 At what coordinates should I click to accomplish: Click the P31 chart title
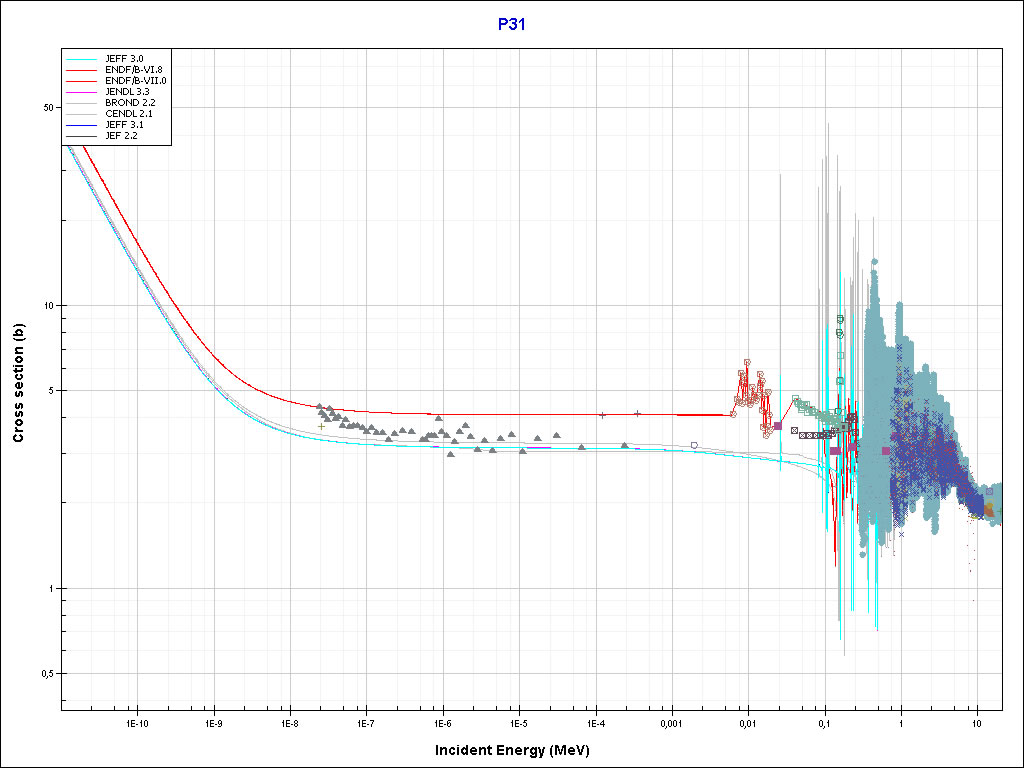pyautogui.click(x=511, y=25)
